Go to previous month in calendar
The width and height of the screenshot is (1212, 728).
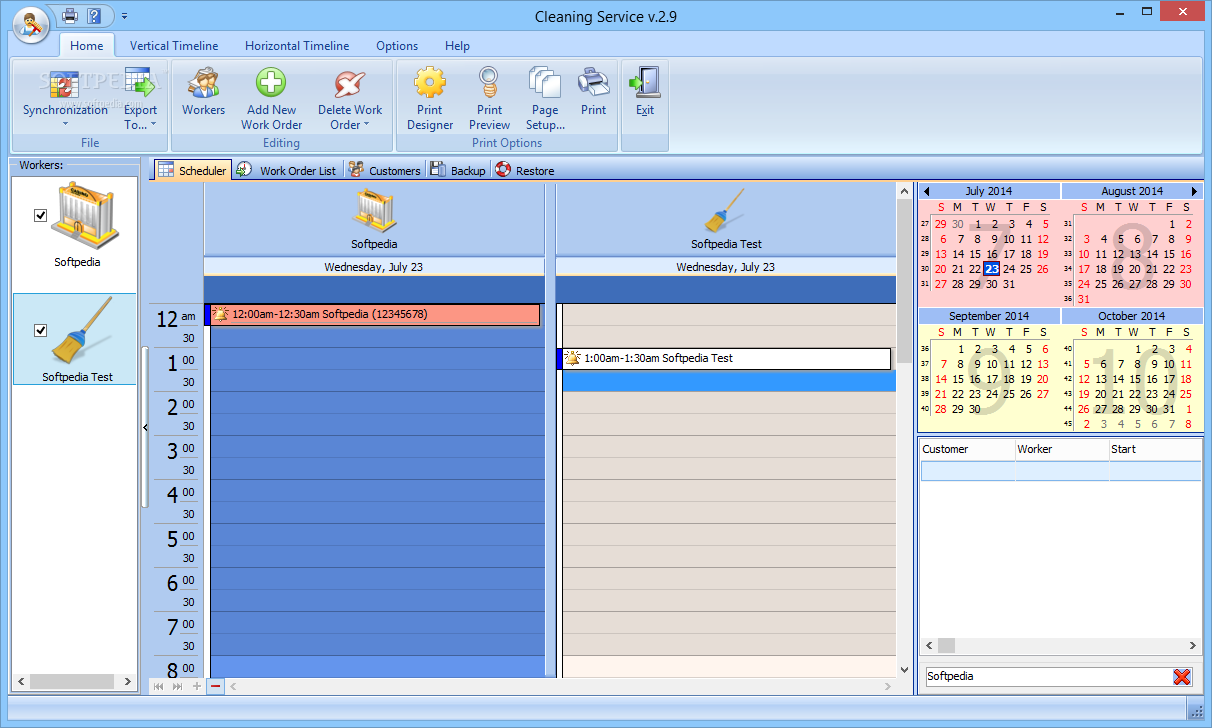927,191
